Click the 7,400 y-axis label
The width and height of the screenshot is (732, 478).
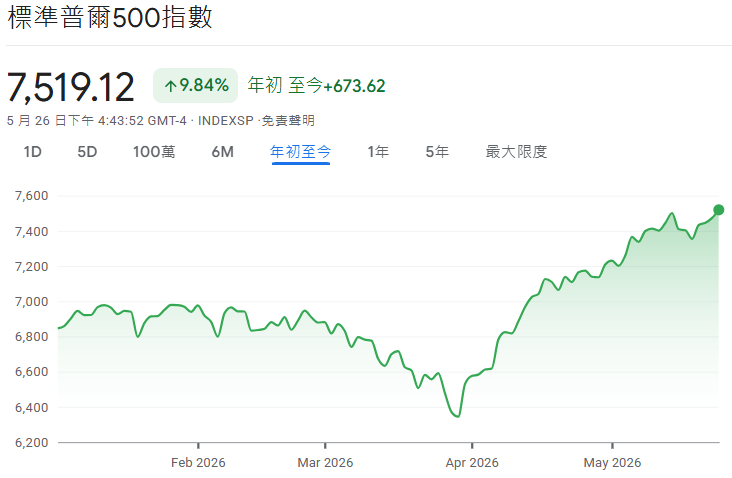32,232
